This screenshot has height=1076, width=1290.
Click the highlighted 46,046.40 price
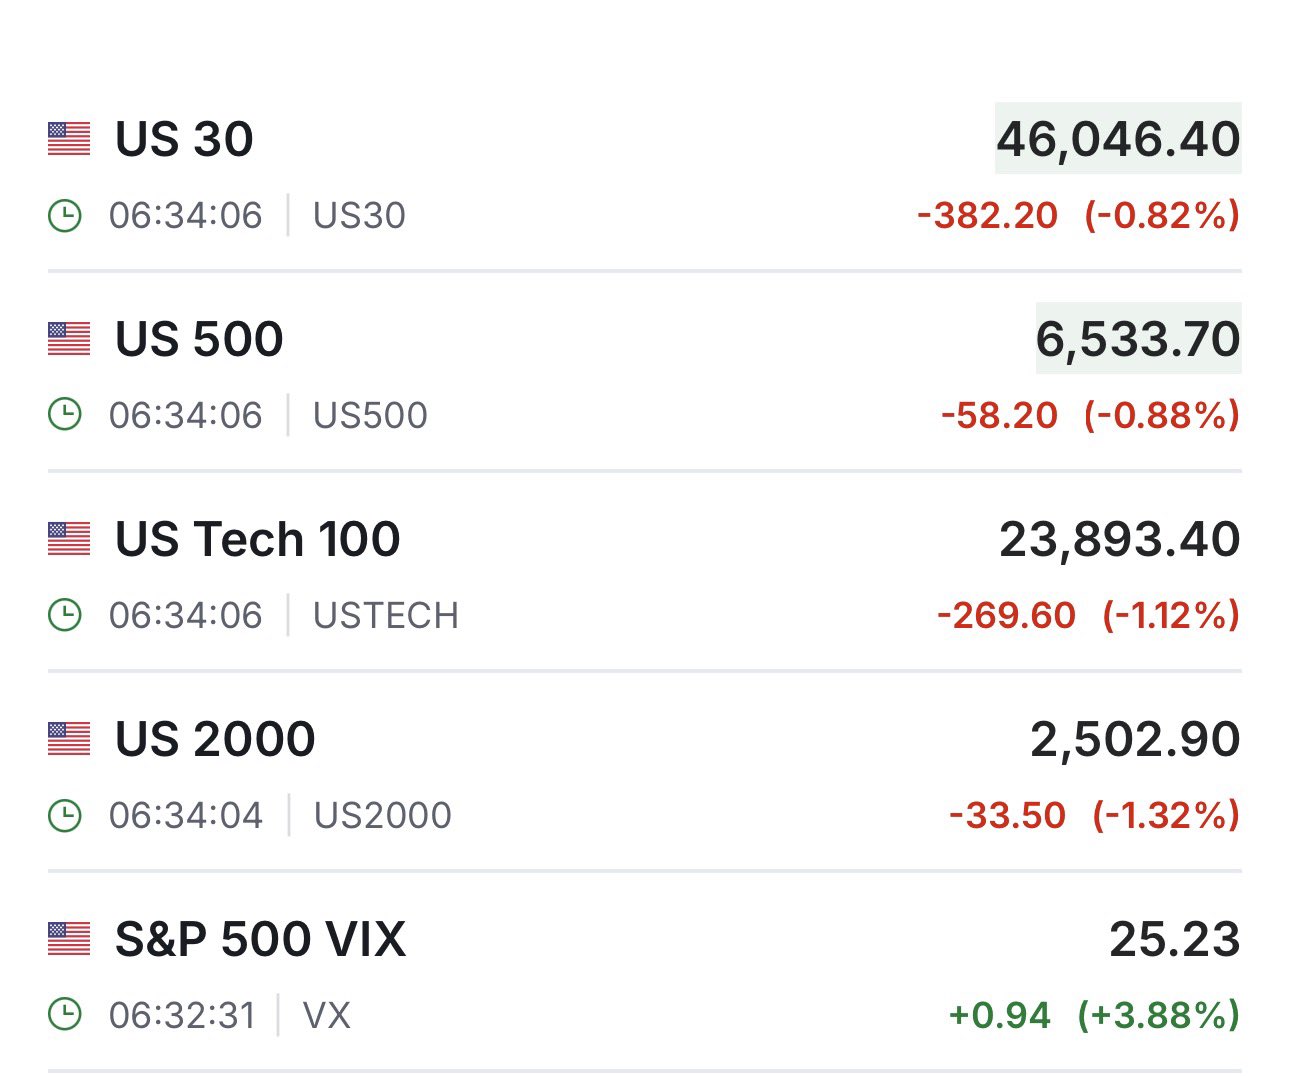click(1118, 139)
